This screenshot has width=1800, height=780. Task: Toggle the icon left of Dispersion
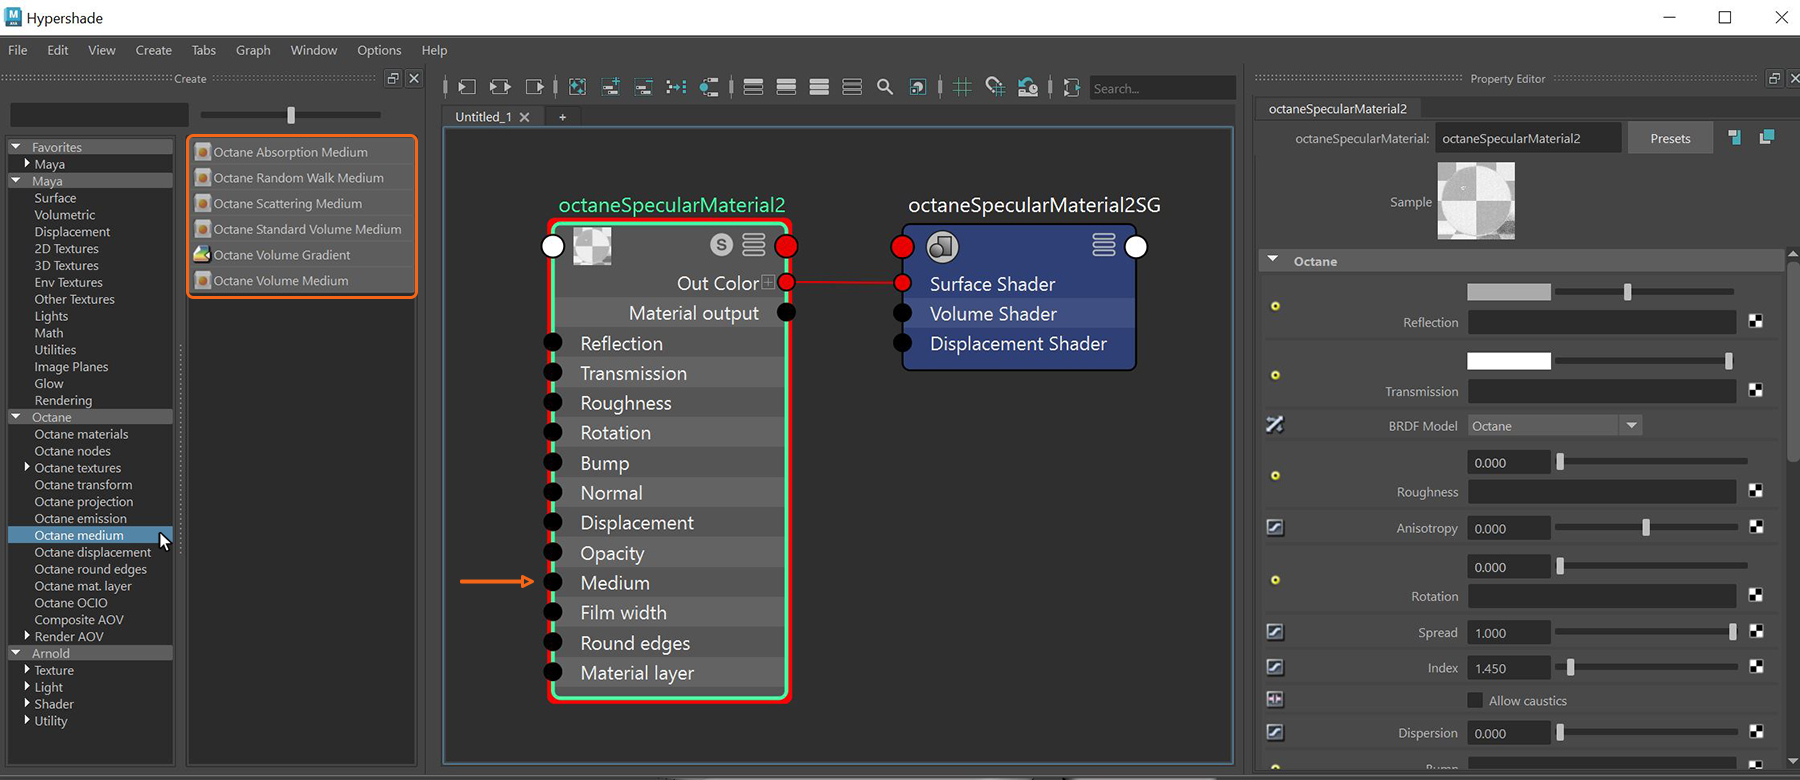[x=1275, y=732]
